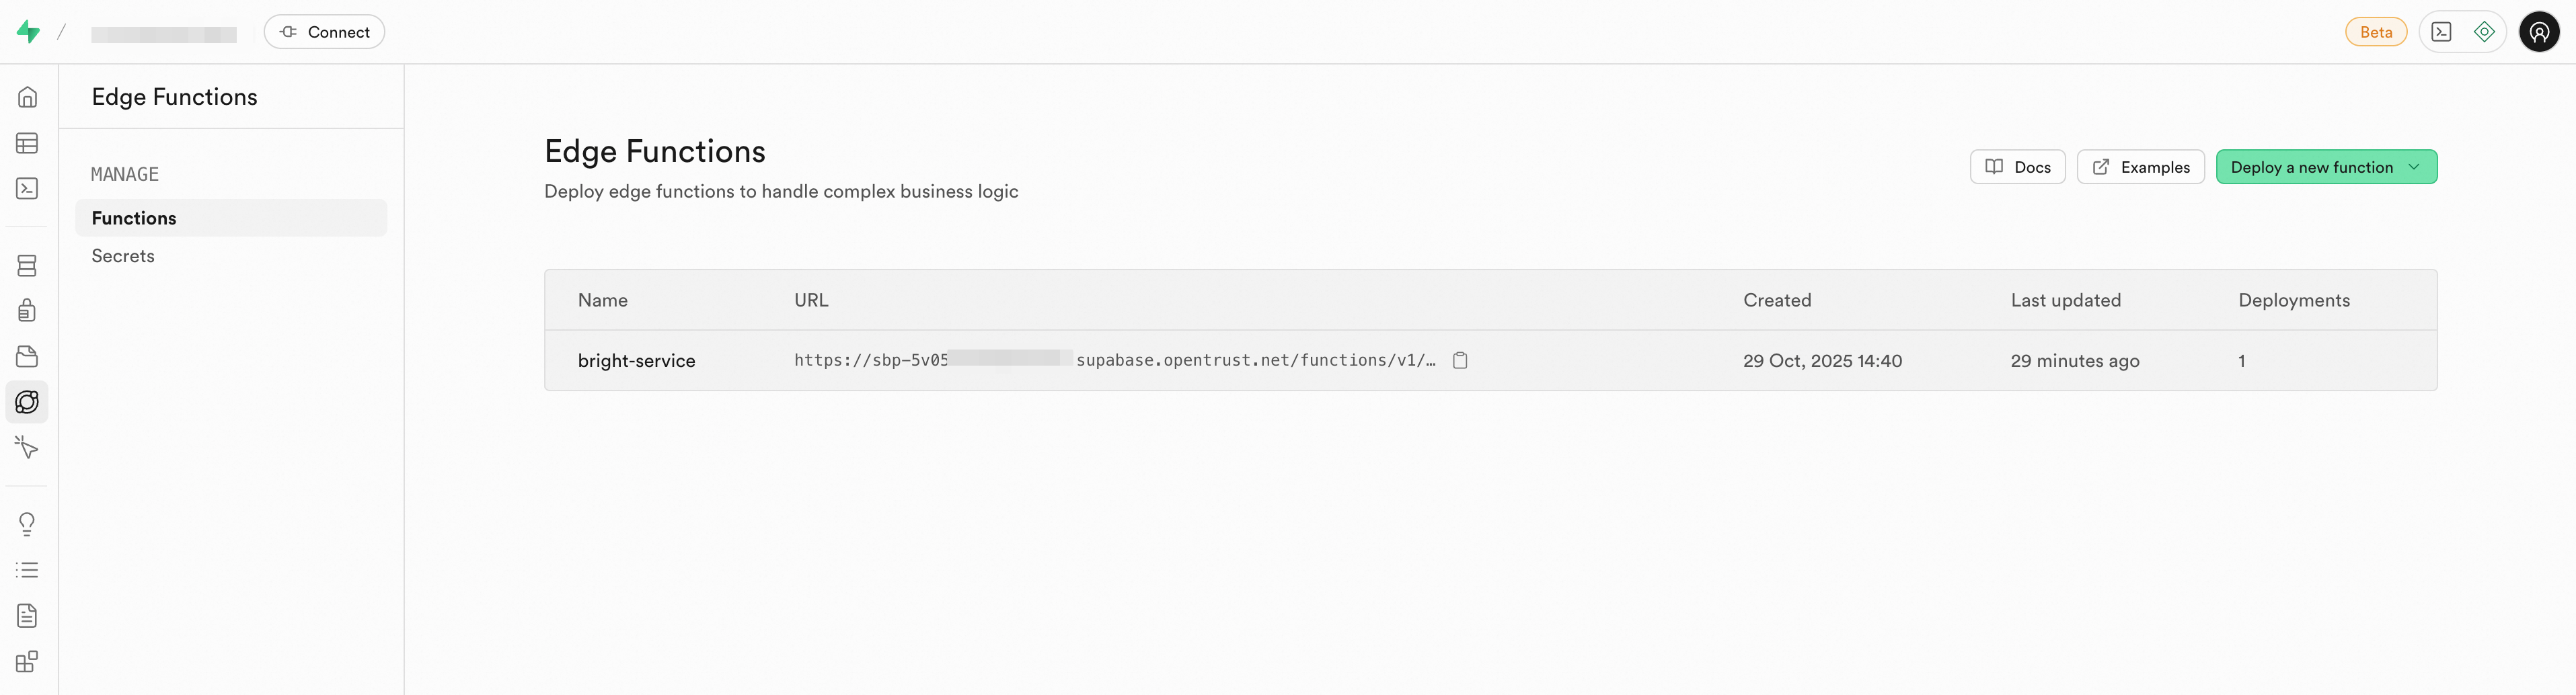
Task: Open the Authentication lock icon
Action: click(27, 311)
